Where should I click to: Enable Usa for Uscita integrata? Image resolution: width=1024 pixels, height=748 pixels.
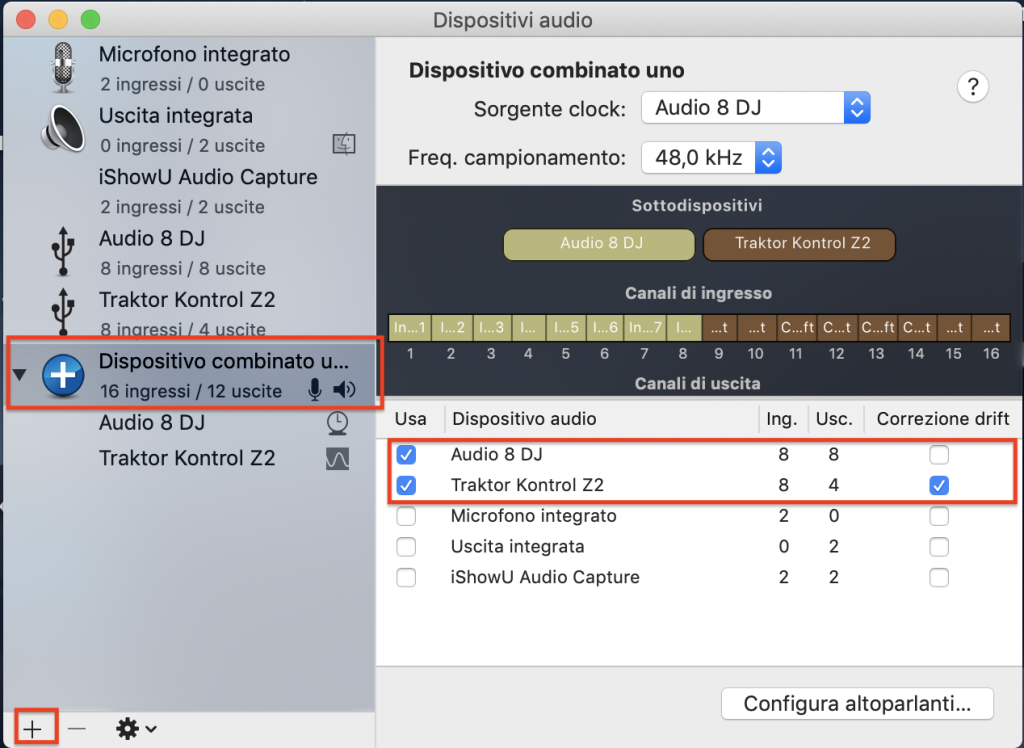pyautogui.click(x=406, y=547)
